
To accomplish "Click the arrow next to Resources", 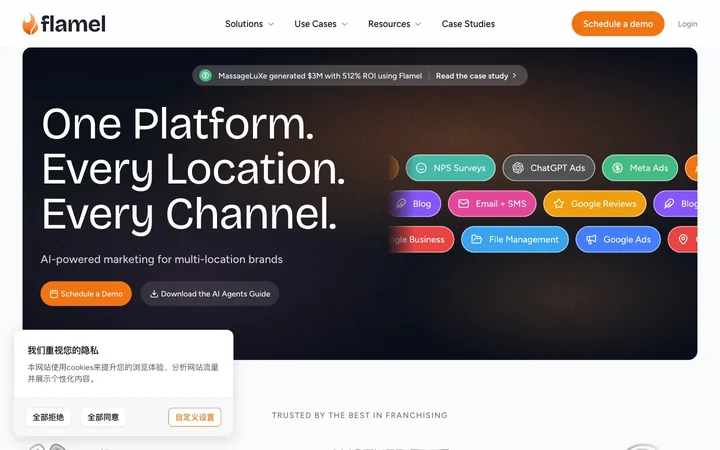I will [418, 24].
